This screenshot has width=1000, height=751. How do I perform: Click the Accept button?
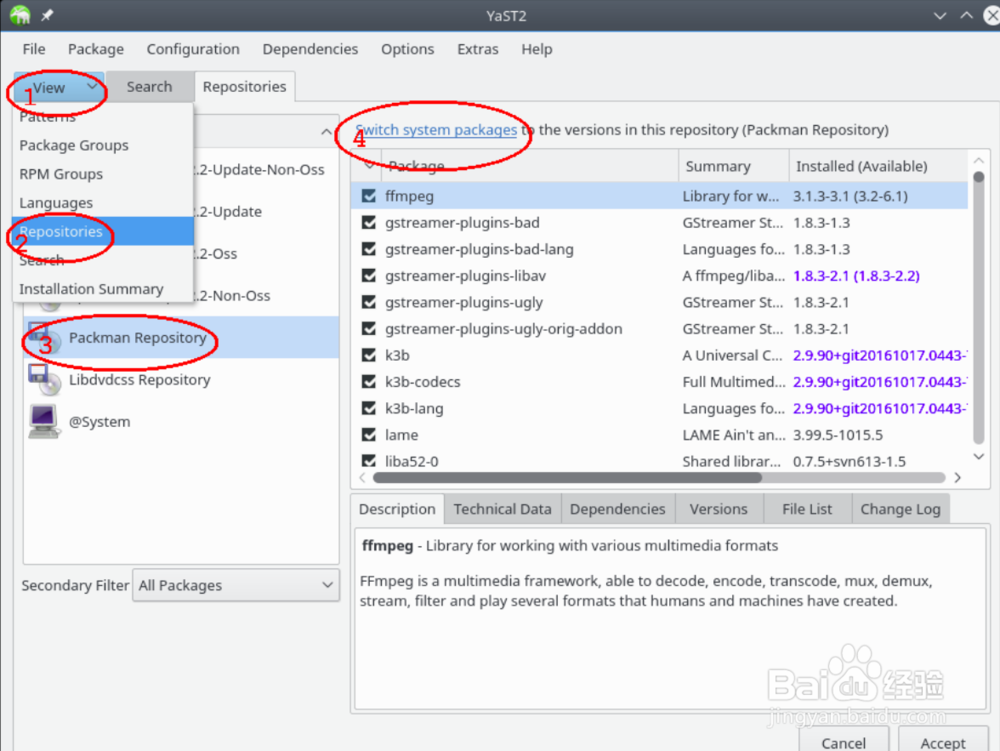pos(943,740)
